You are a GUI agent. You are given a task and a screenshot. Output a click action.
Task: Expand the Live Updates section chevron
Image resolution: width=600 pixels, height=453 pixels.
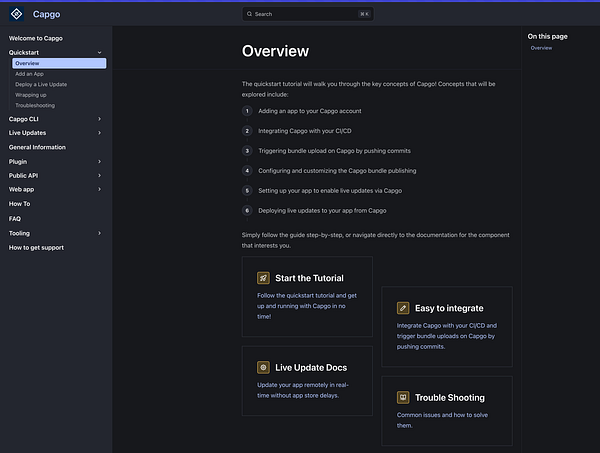[99, 133]
